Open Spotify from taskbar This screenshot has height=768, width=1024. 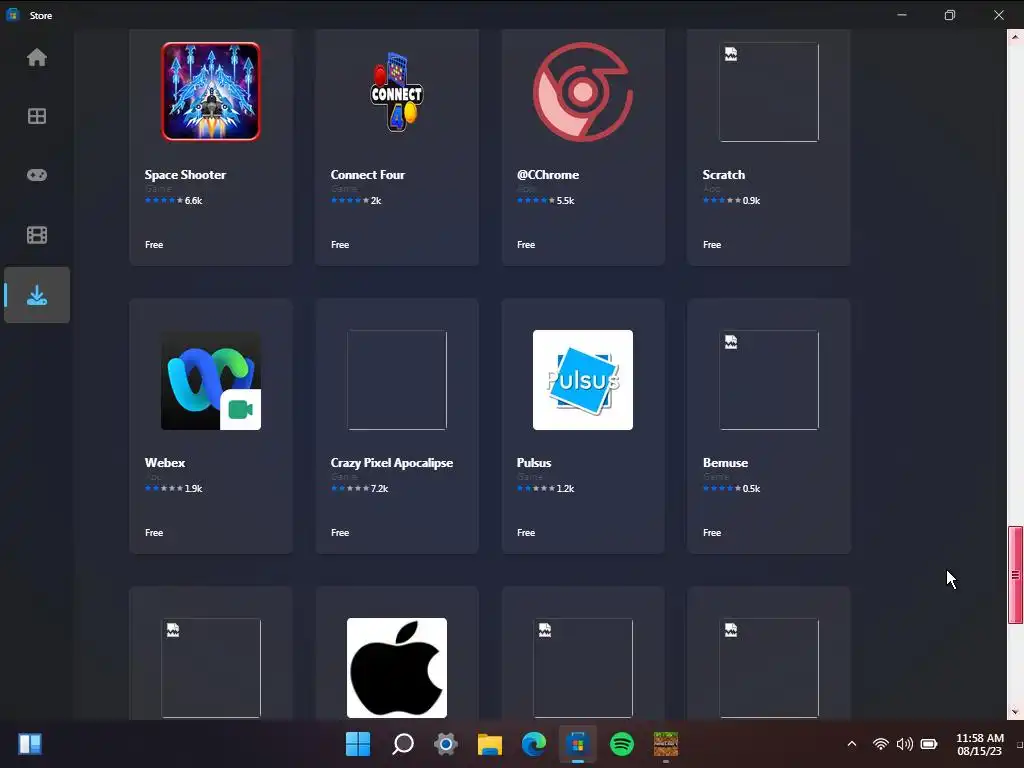(x=622, y=744)
